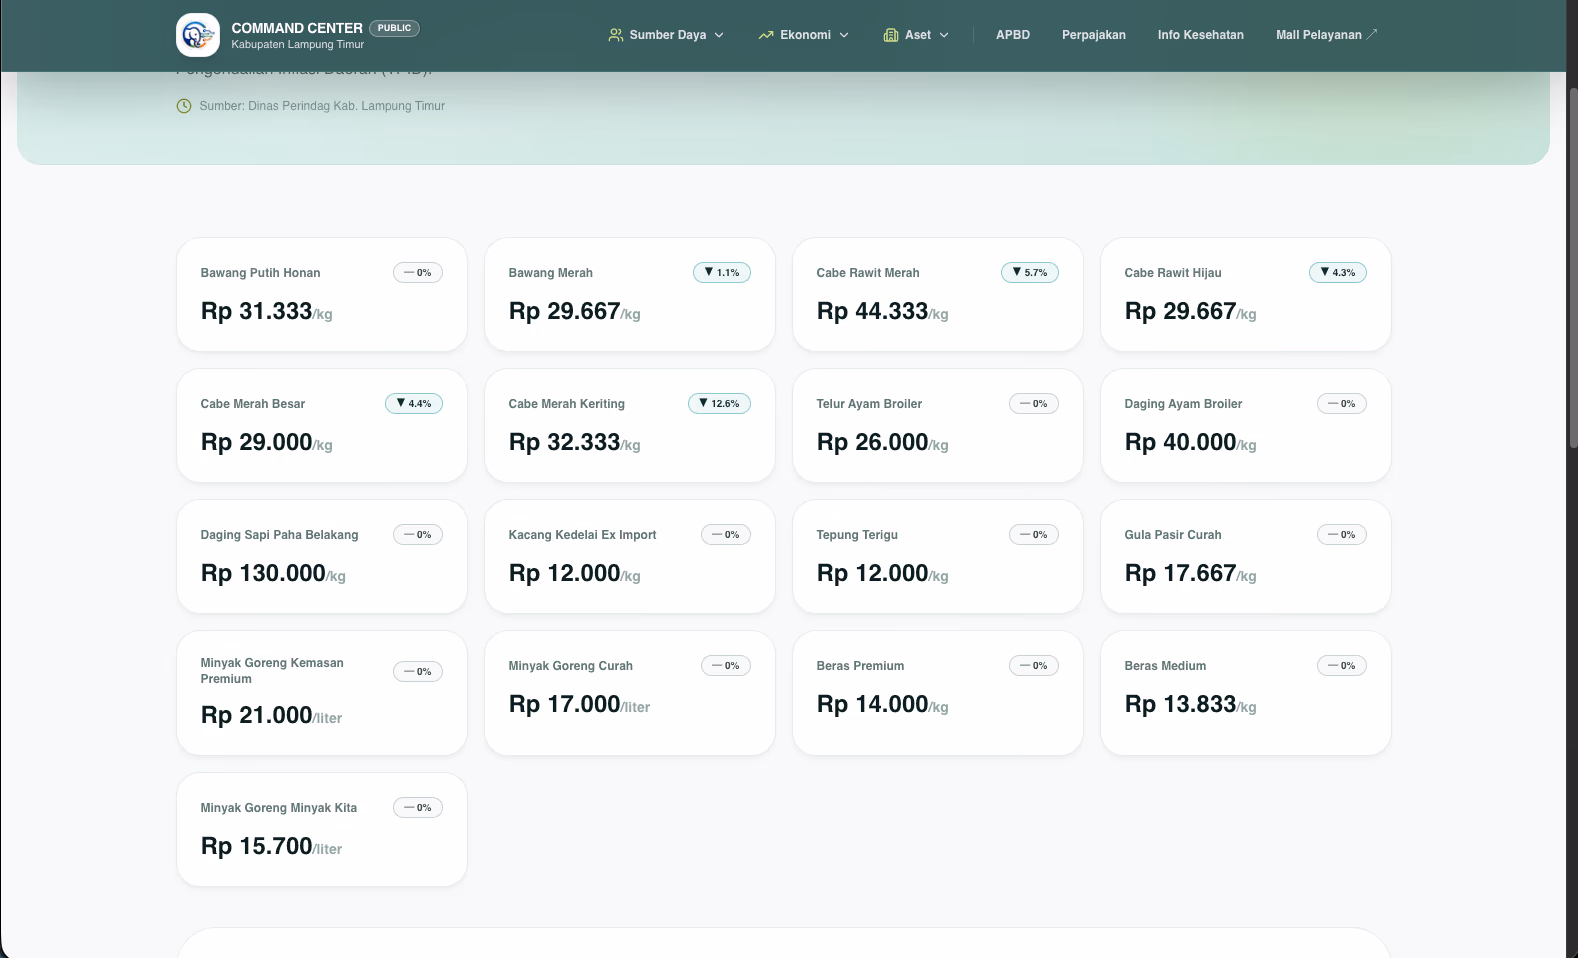The width and height of the screenshot is (1578, 958).
Task: Click the 0% badge on Beras Premium
Action: point(1034,666)
